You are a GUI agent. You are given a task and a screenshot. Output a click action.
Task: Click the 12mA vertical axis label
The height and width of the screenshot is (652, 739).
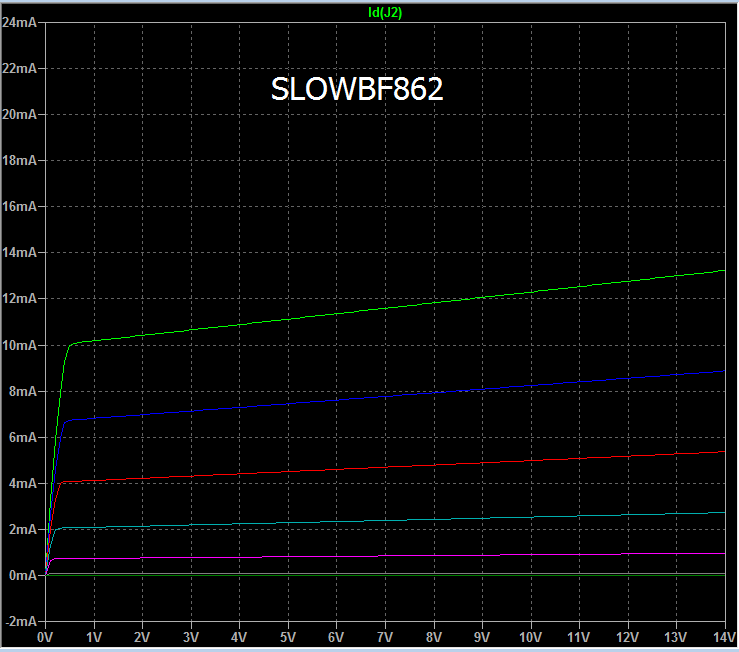coord(19,298)
